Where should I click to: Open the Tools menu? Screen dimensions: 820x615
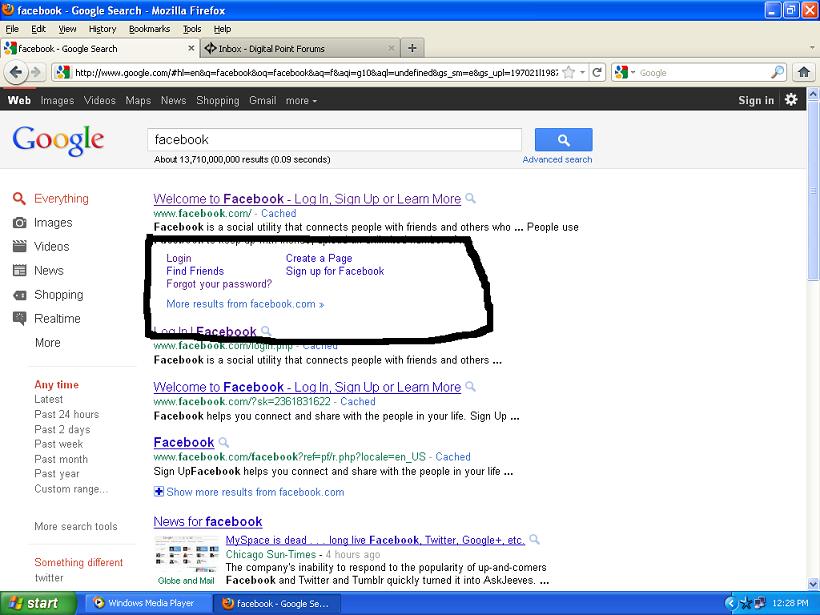[x=192, y=29]
